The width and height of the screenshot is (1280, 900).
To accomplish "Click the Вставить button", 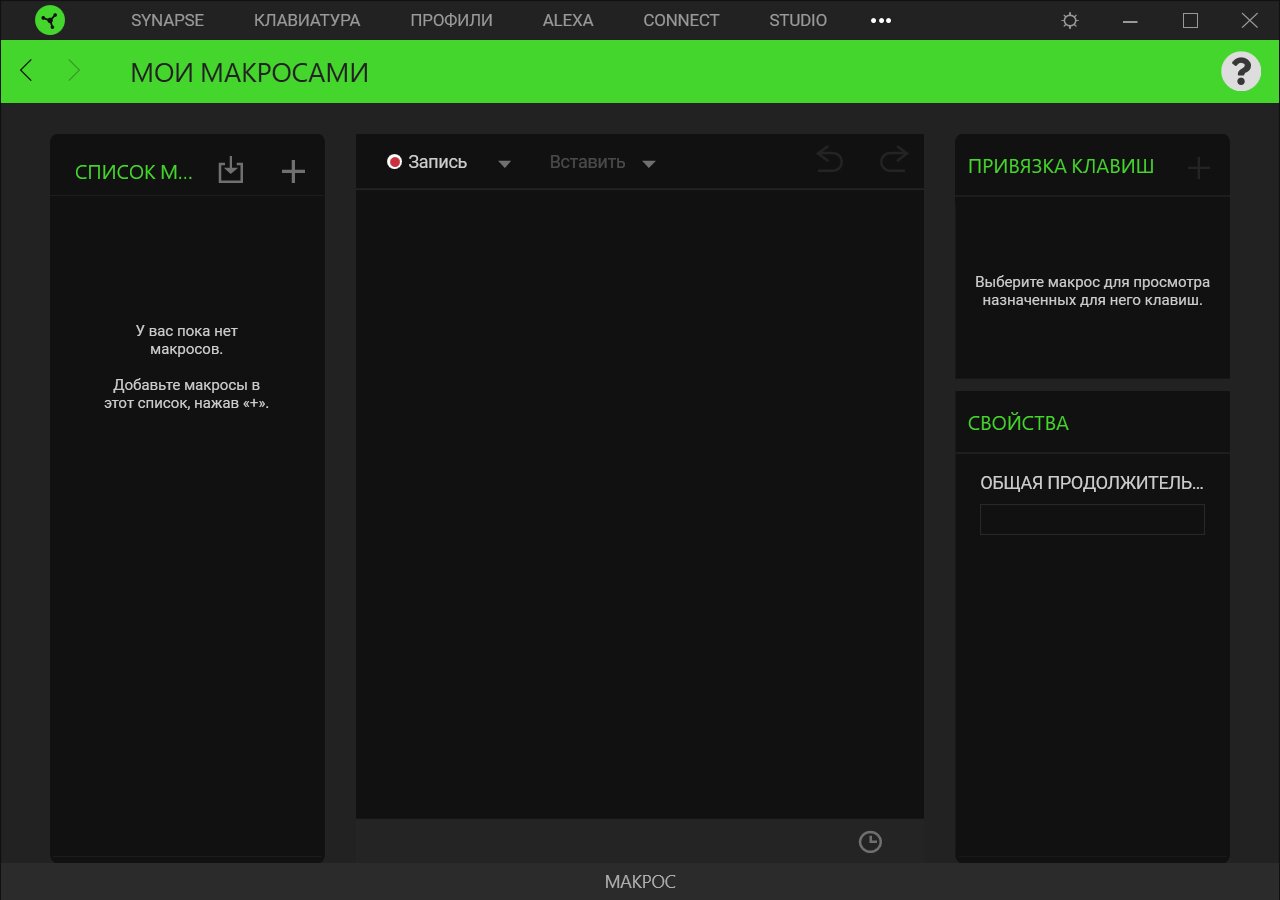I will point(587,162).
